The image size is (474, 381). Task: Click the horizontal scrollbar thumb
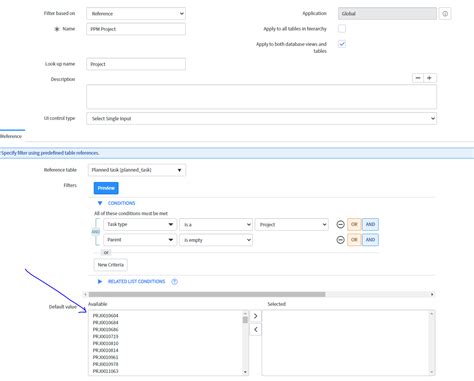point(207,294)
